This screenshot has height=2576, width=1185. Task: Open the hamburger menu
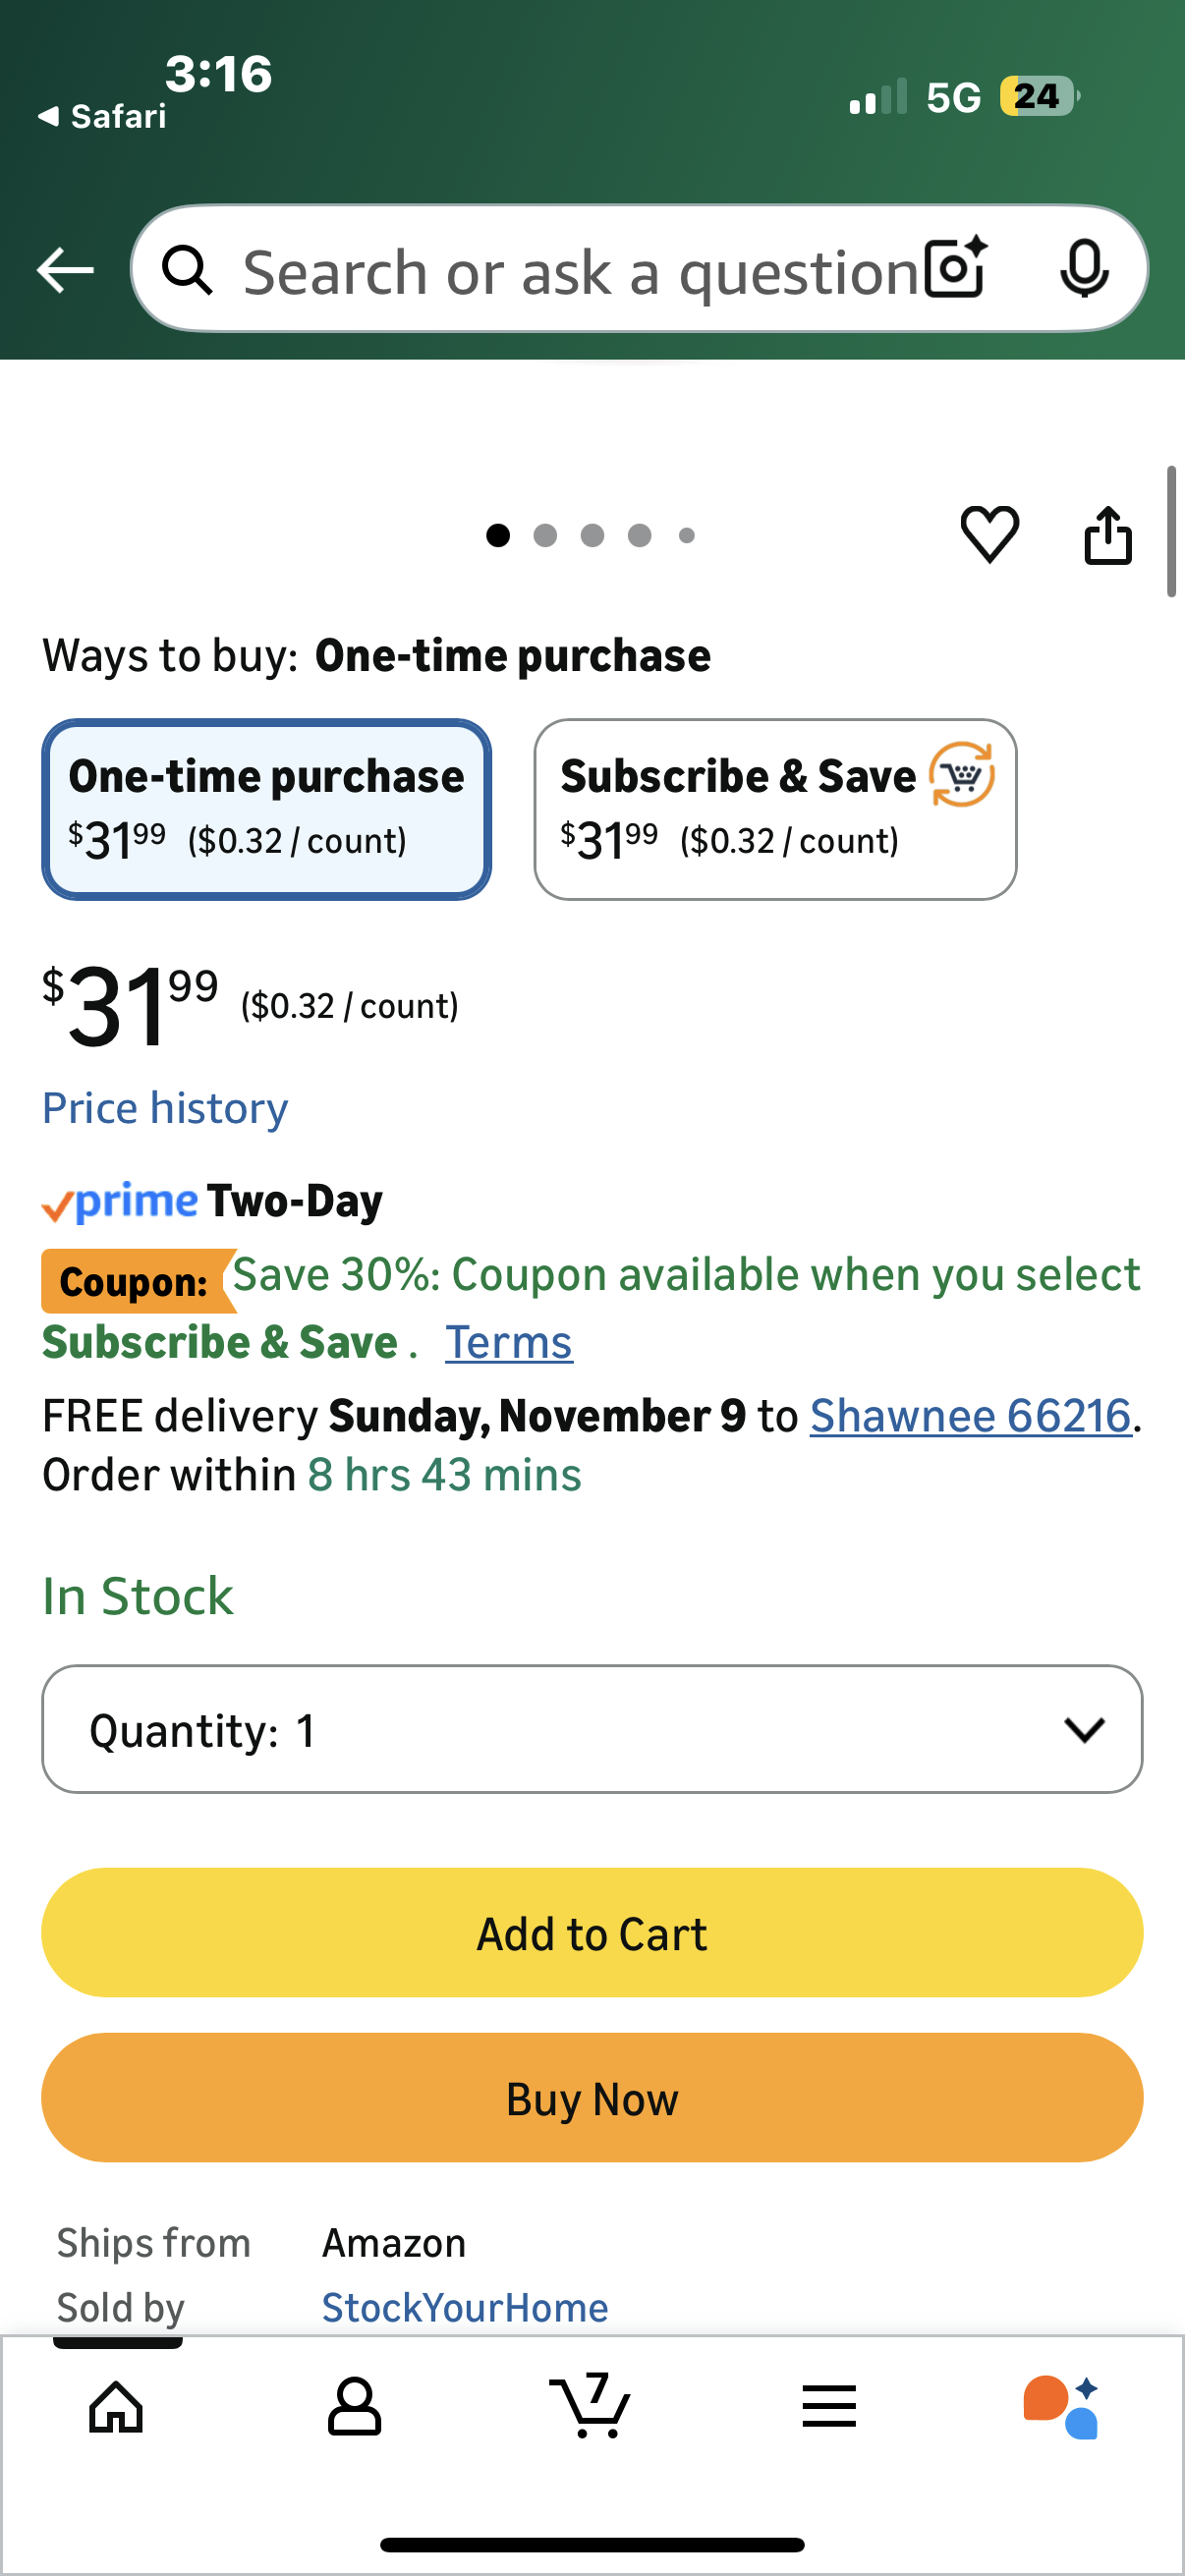828,2406
